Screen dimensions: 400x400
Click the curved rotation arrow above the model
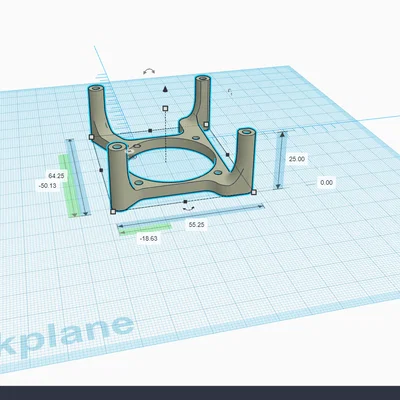[x=149, y=71]
